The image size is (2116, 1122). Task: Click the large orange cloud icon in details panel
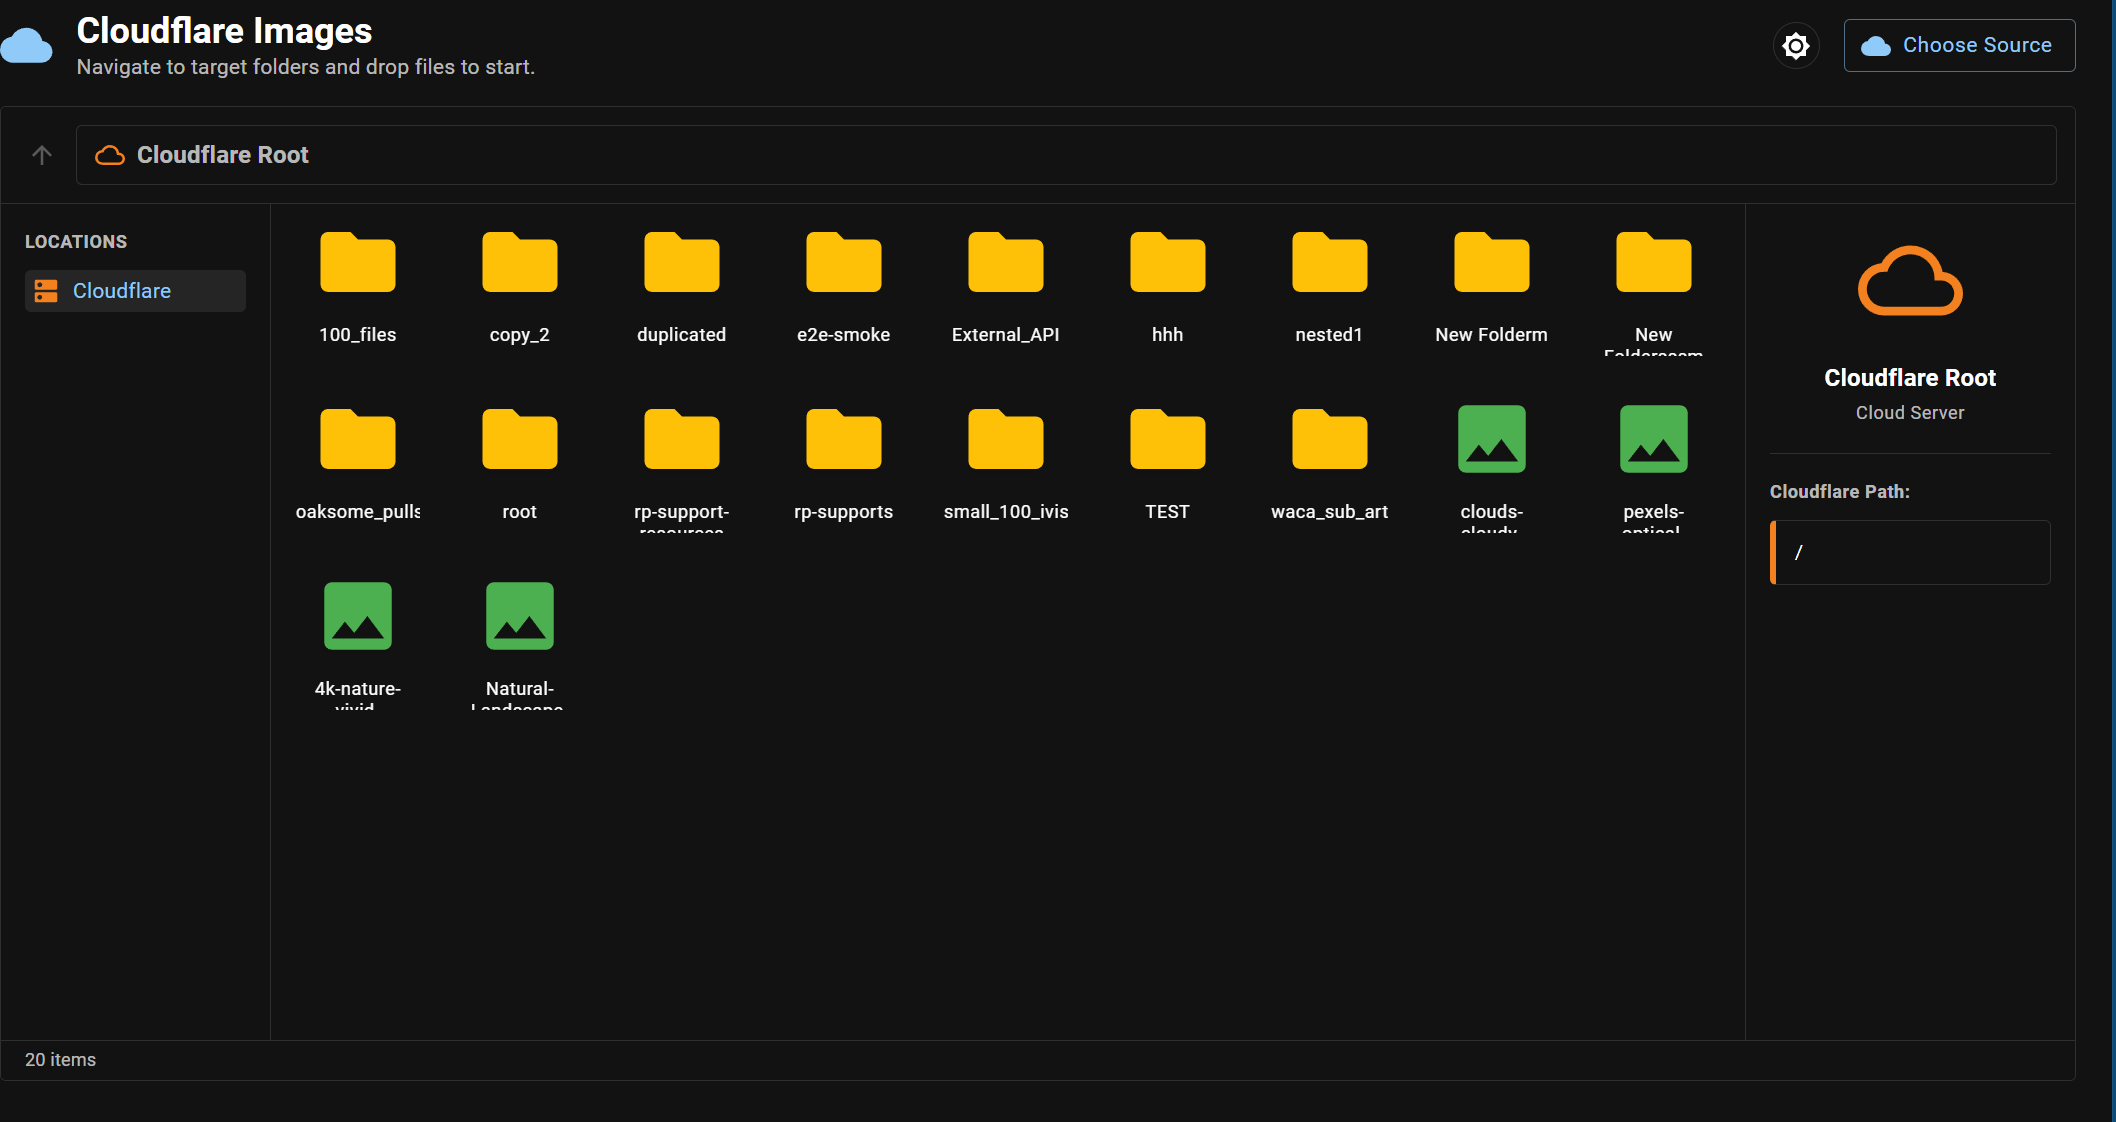[1910, 281]
